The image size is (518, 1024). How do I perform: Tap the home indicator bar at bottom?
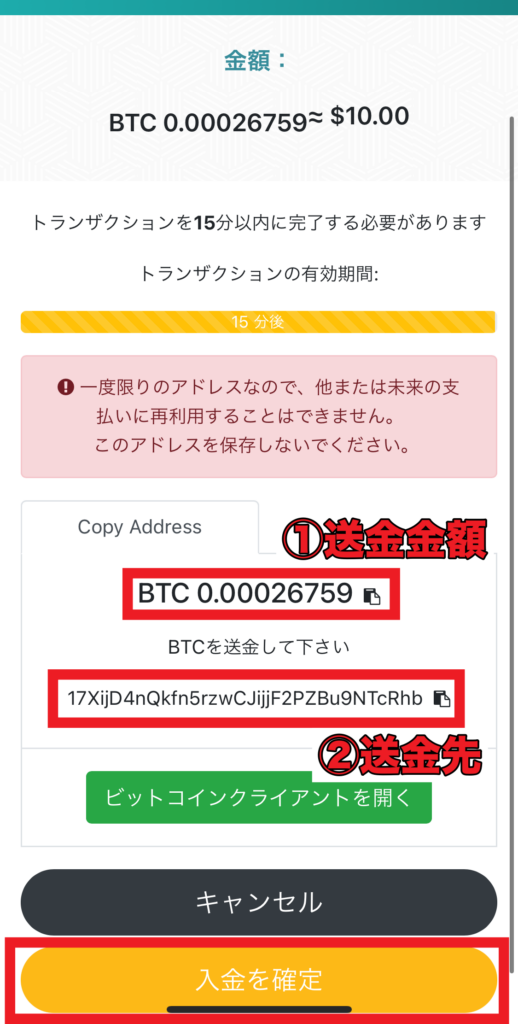(259, 1010)
